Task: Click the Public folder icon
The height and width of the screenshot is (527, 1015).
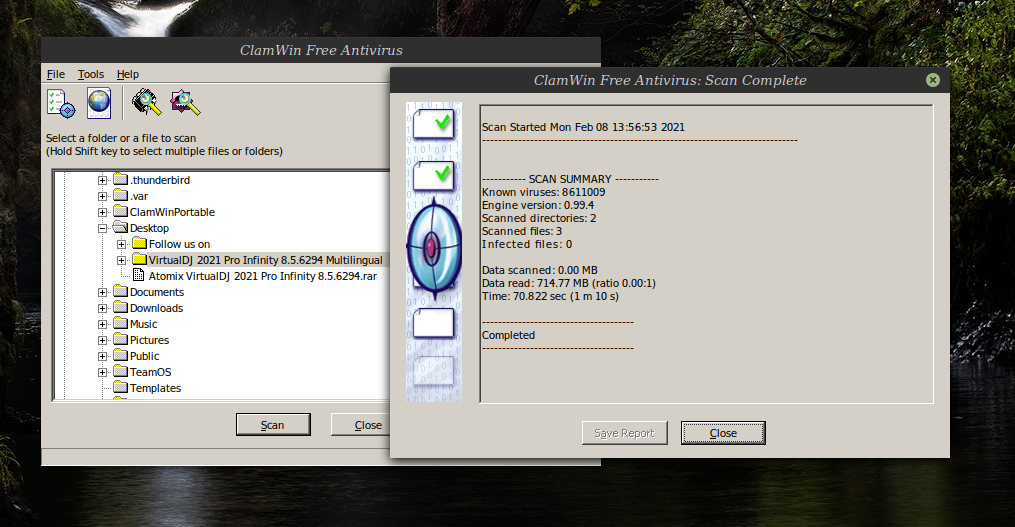Action: pos(120,355)
